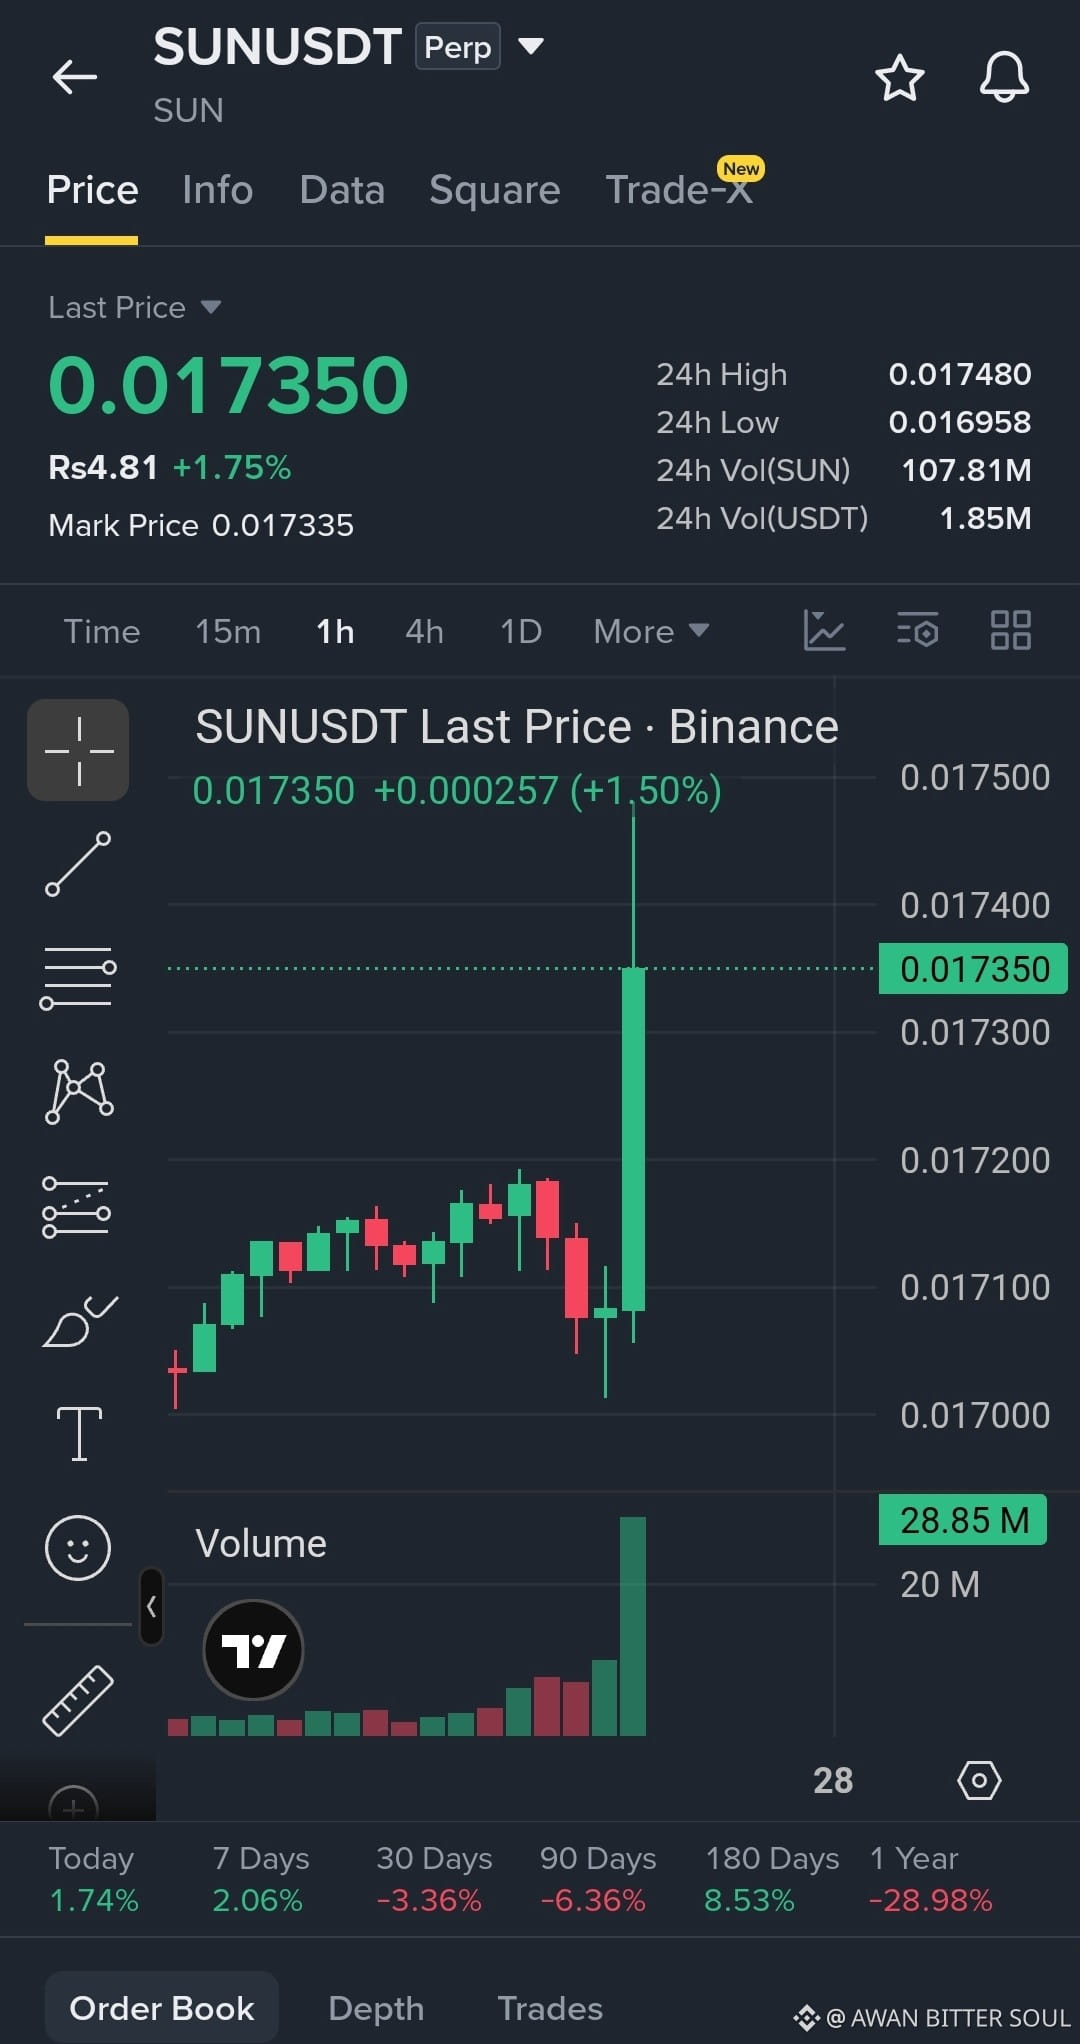The height and width of the screenshot is (2044, 1080).
Task: Open chart settings hexagon icon
Action: (x=979, y=1780)
